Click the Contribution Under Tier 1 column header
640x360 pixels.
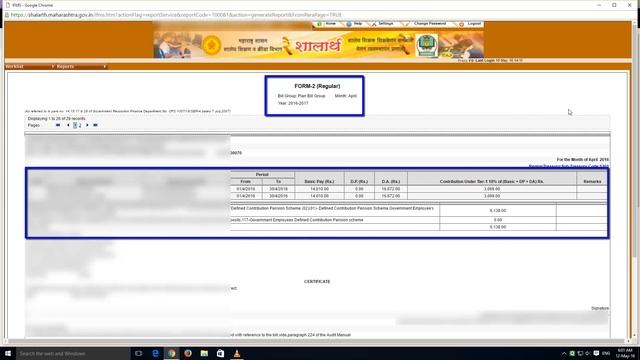tap(492, 181)
